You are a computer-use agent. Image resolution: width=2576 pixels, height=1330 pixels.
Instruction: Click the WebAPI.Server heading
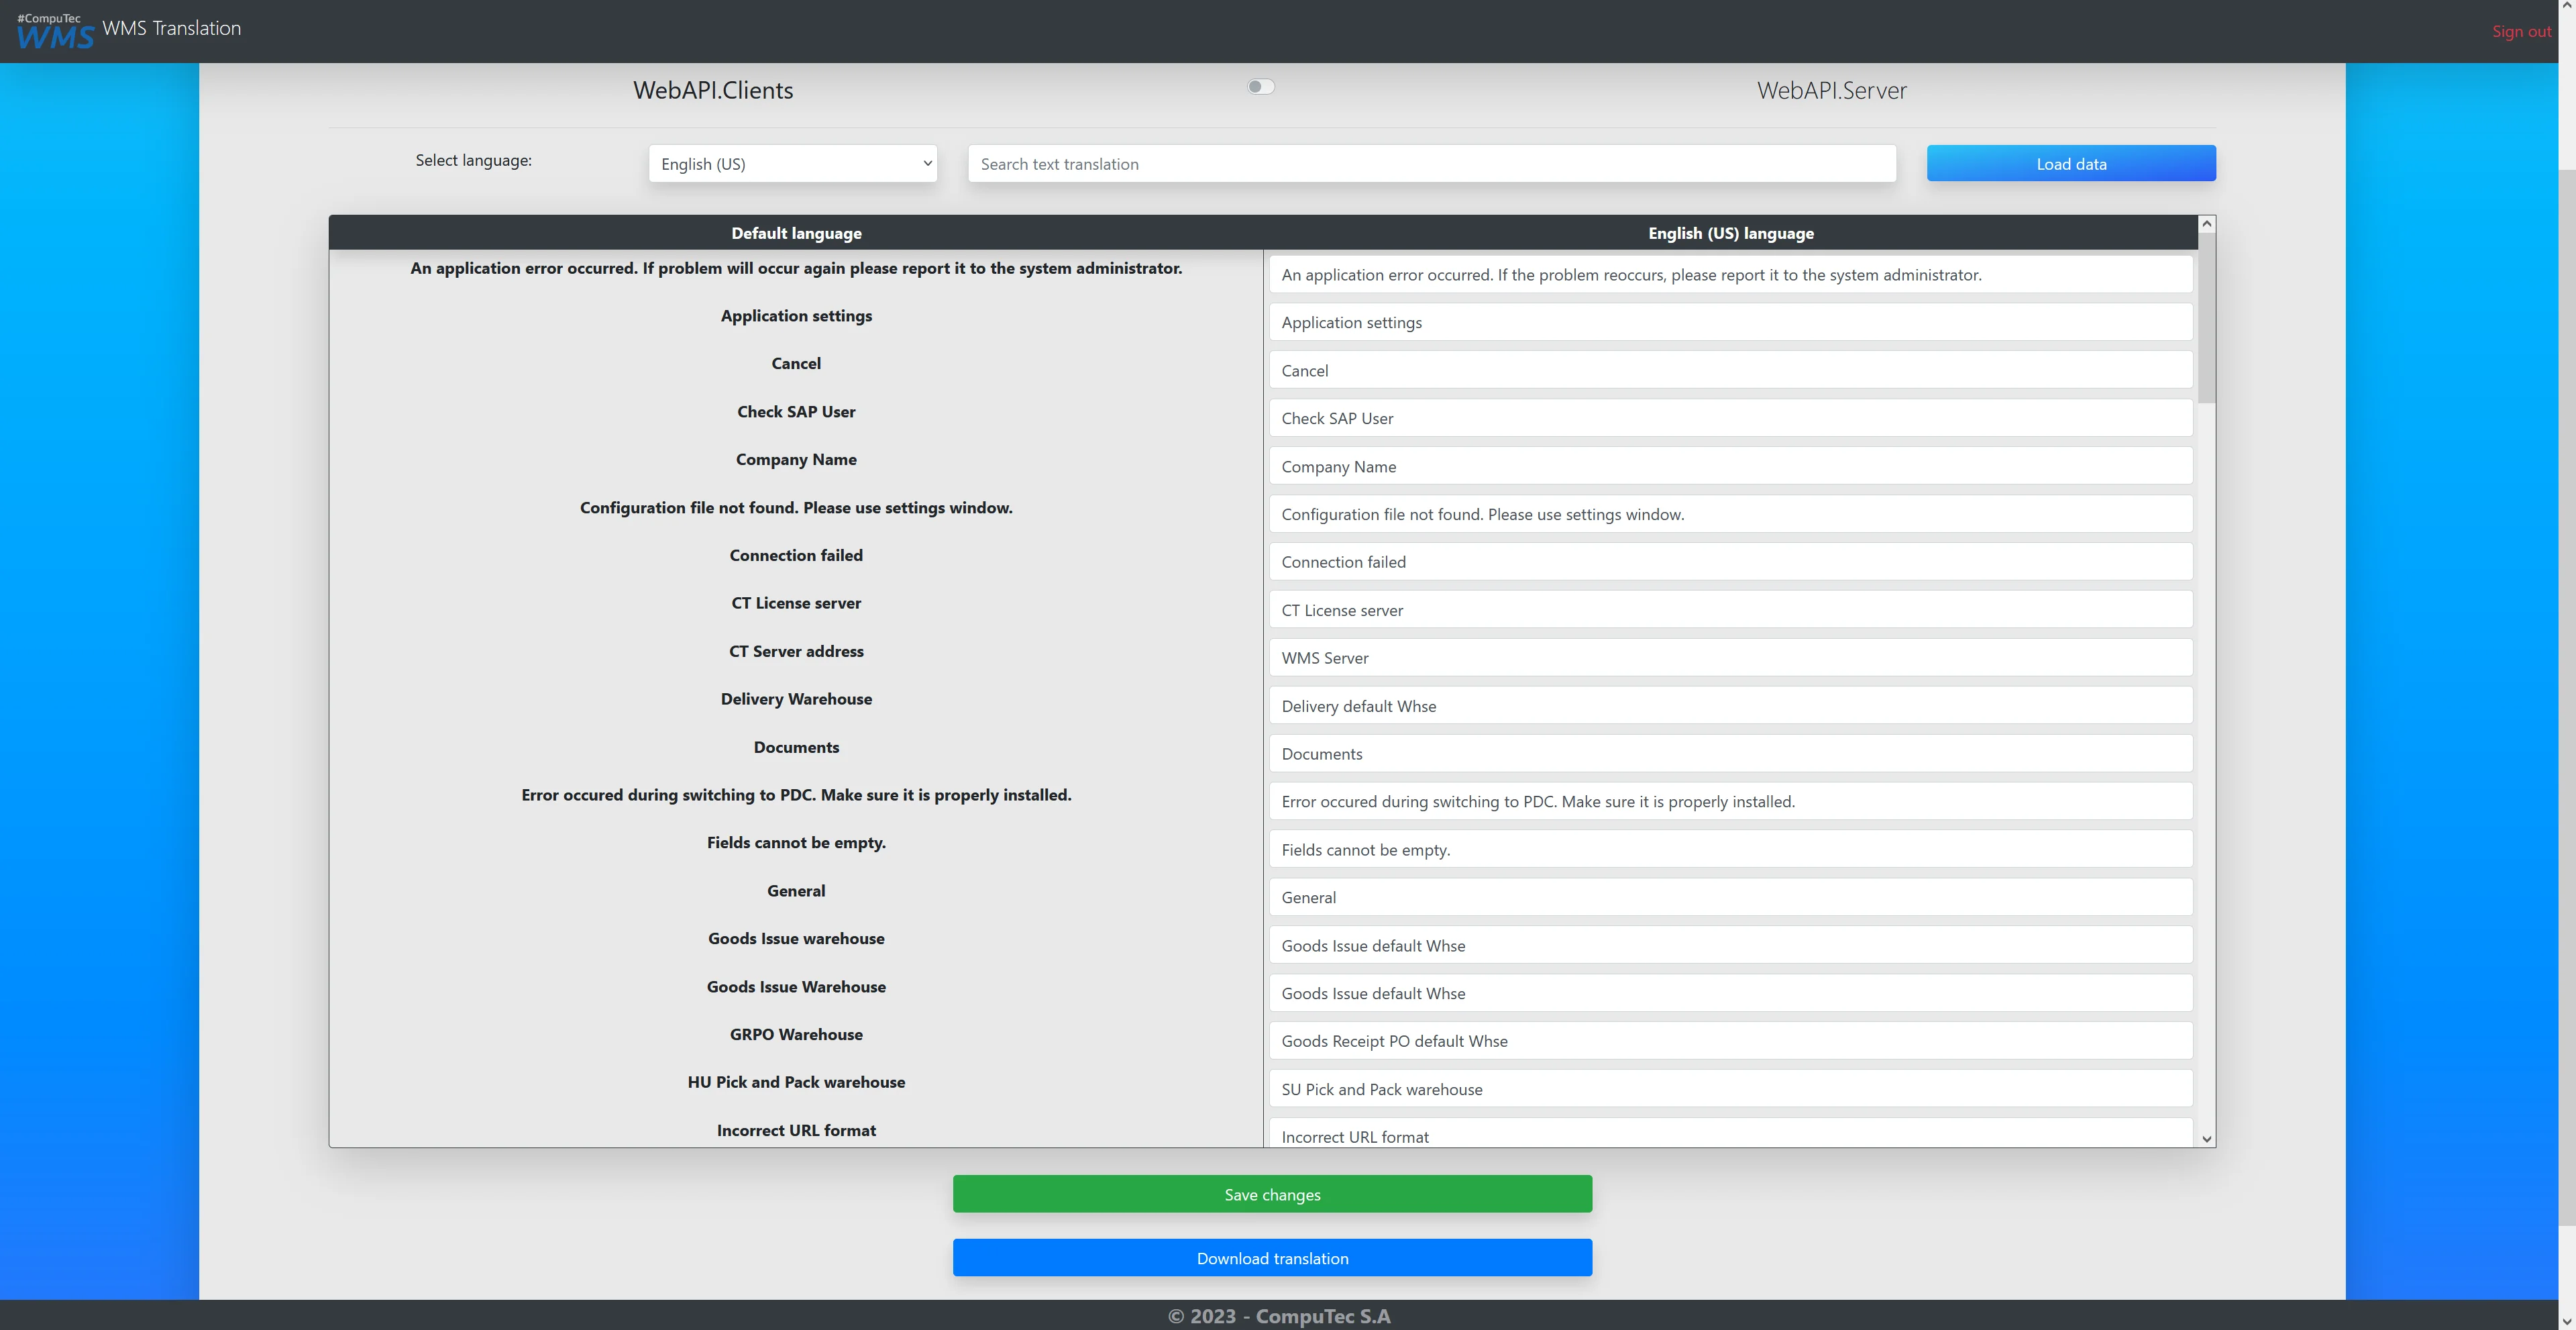click(1831, 90)
